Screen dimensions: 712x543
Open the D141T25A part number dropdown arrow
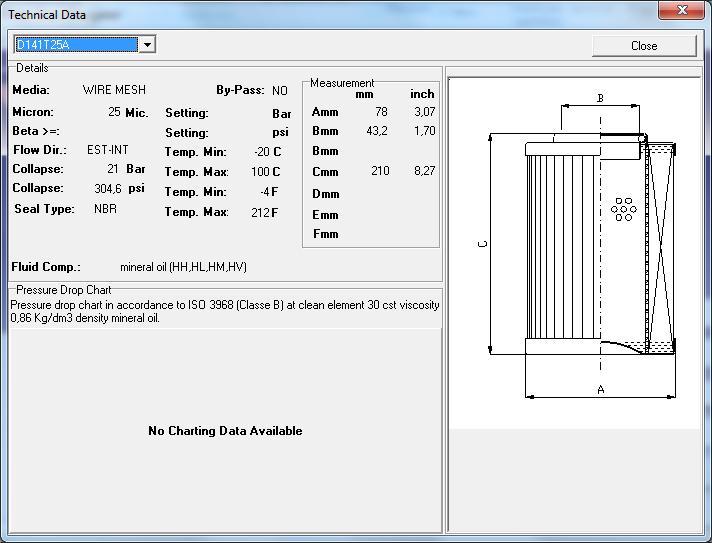click(x=147, y=44)
